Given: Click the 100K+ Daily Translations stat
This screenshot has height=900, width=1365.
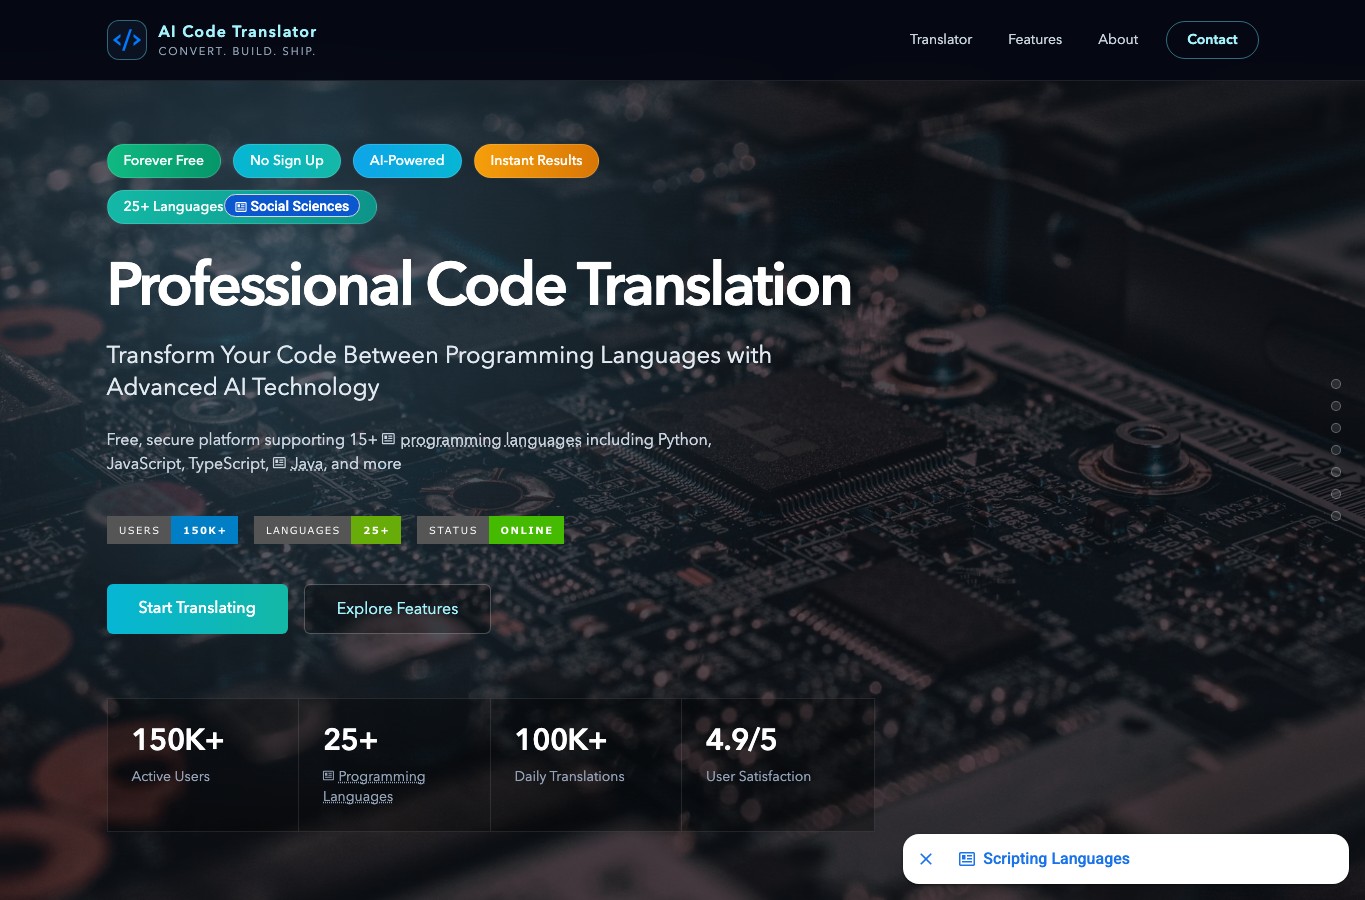Looking at the screenshot, I should click(x=586, y=765).
